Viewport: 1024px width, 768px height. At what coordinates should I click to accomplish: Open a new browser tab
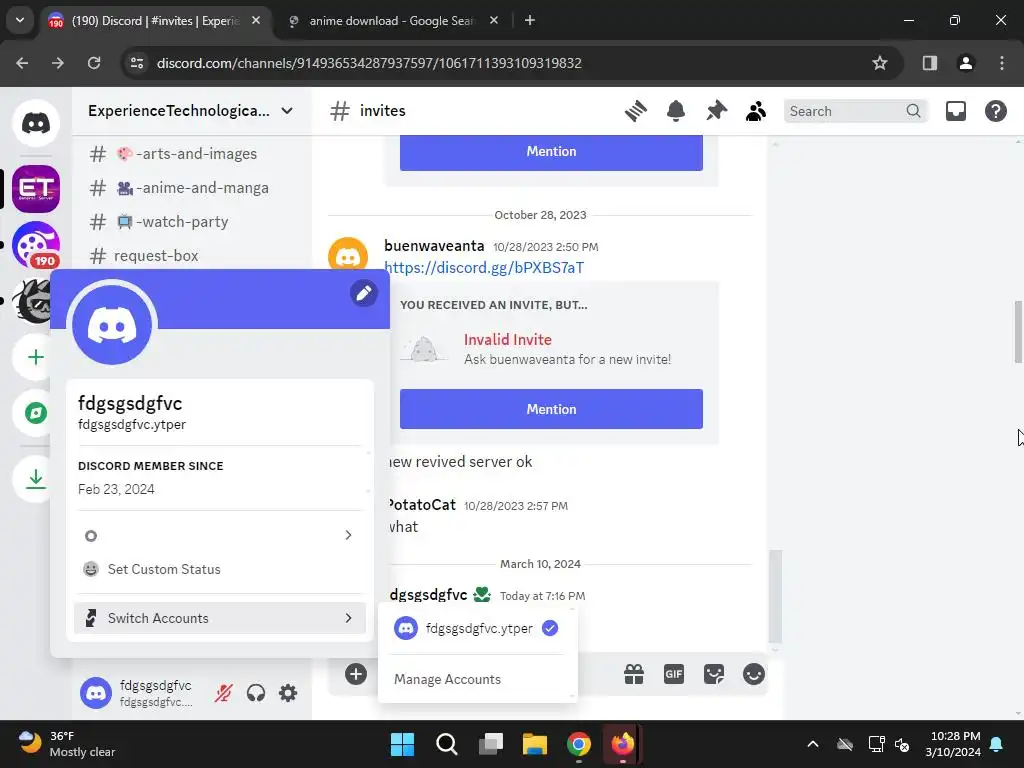click(530, 21)
